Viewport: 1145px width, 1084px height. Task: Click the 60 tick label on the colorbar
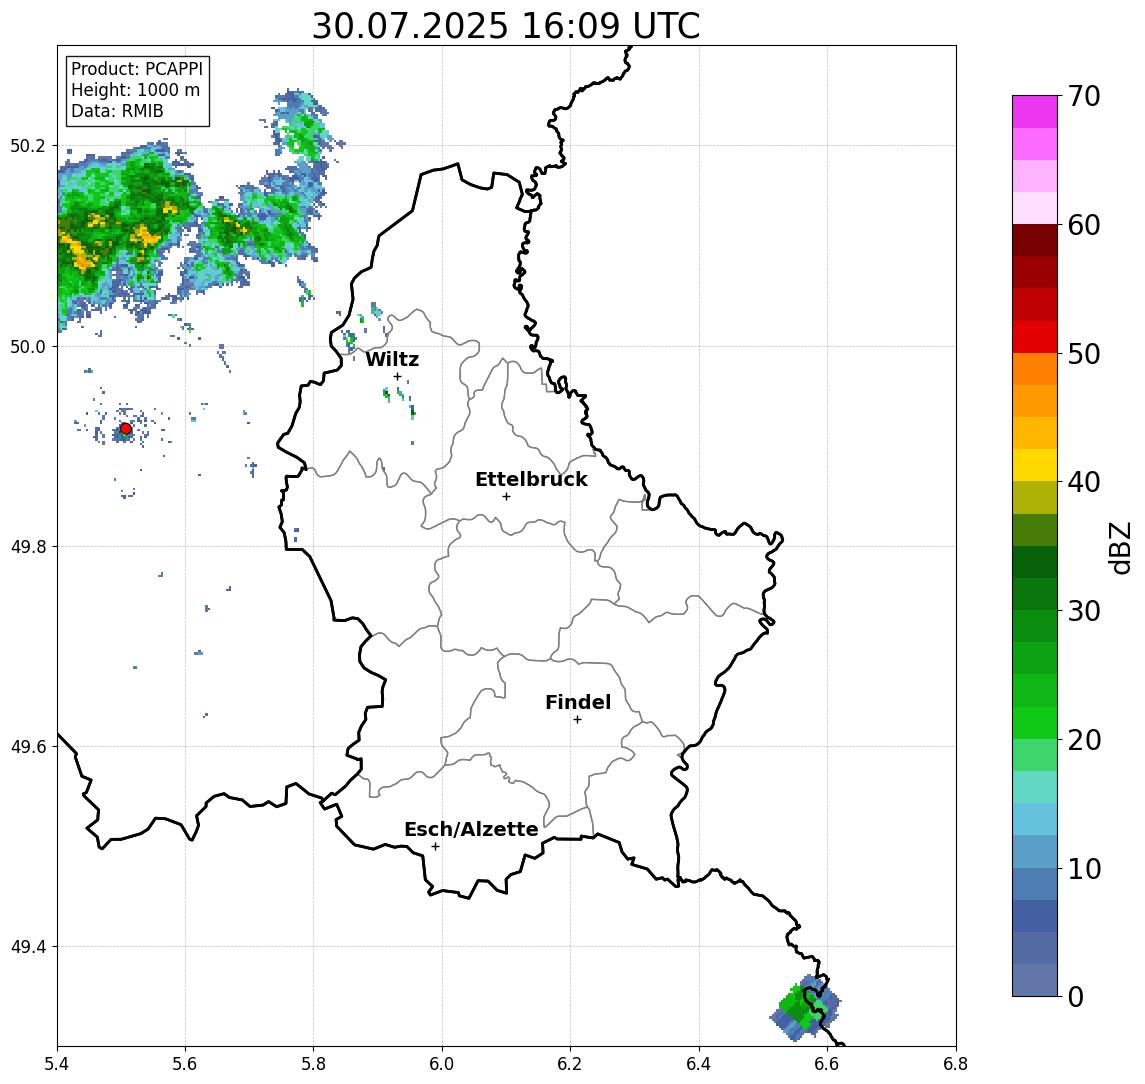point(1084,225)
